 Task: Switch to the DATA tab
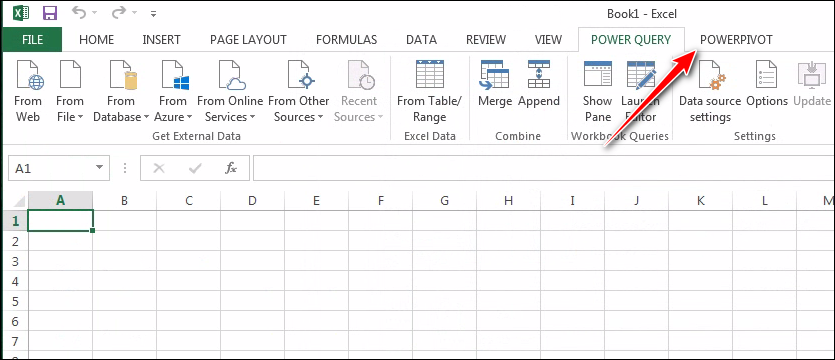click(421, 40)
